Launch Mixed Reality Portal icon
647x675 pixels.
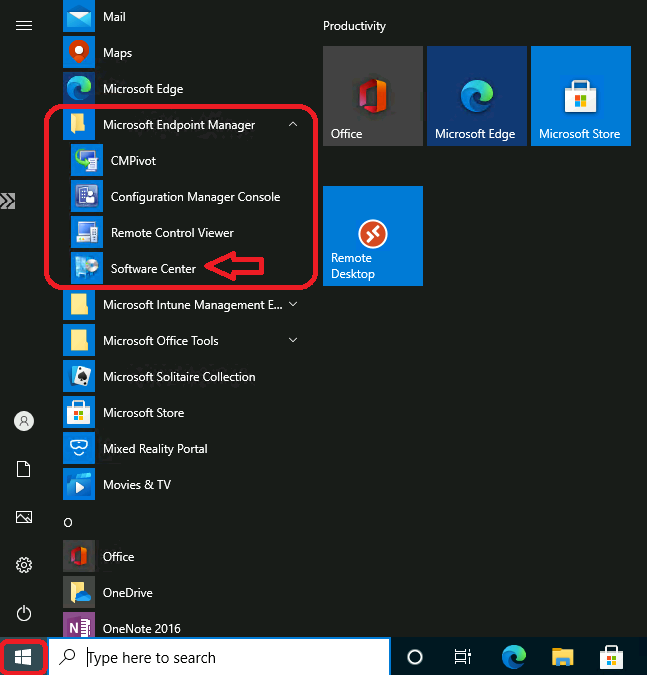click(x=79, y=448)
